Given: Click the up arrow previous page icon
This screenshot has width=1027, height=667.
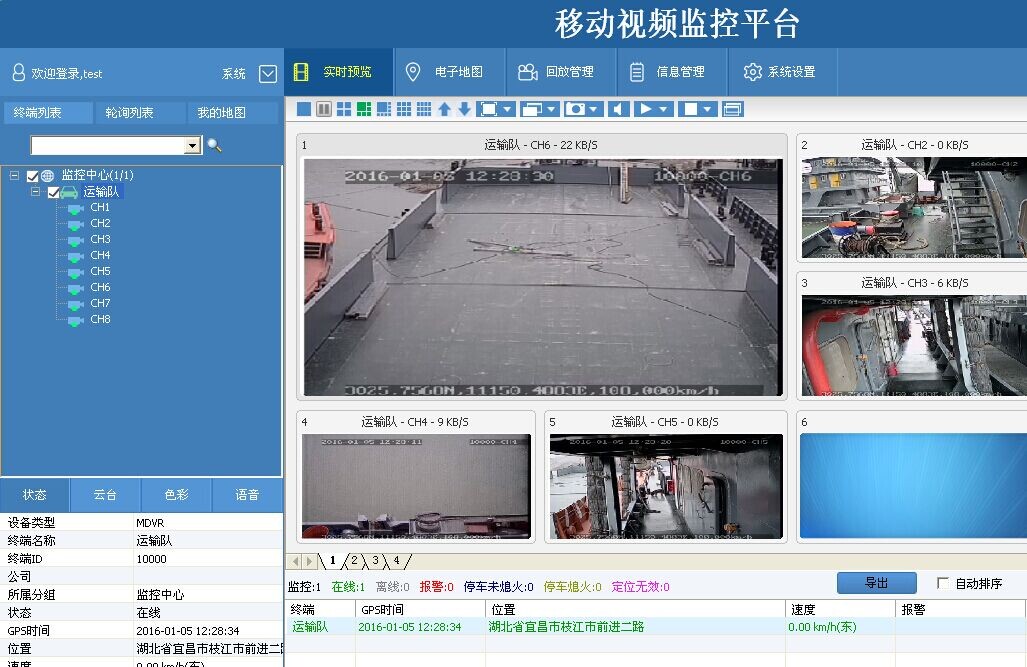Looking at the screenshot, I should point(445,109).
